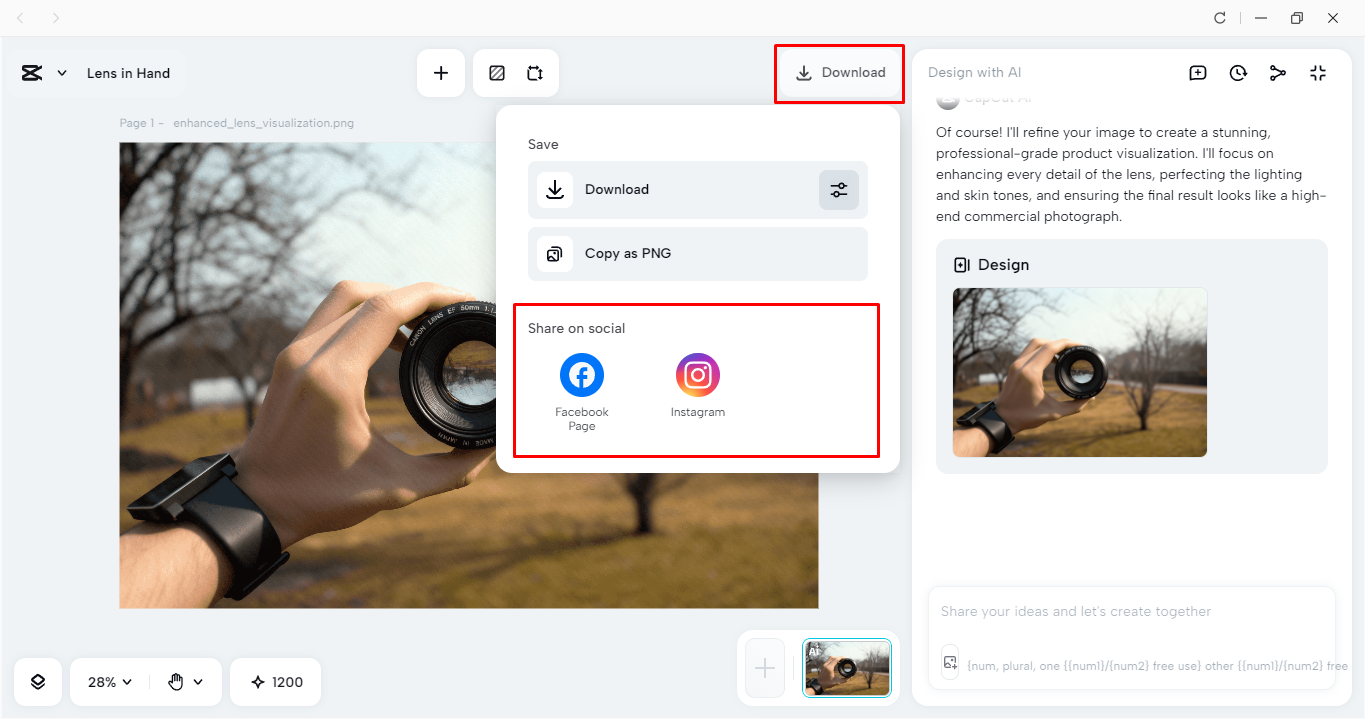Open the Layers panel icon bottom left
Screen dimensions: 1365x719
(37, 682)
